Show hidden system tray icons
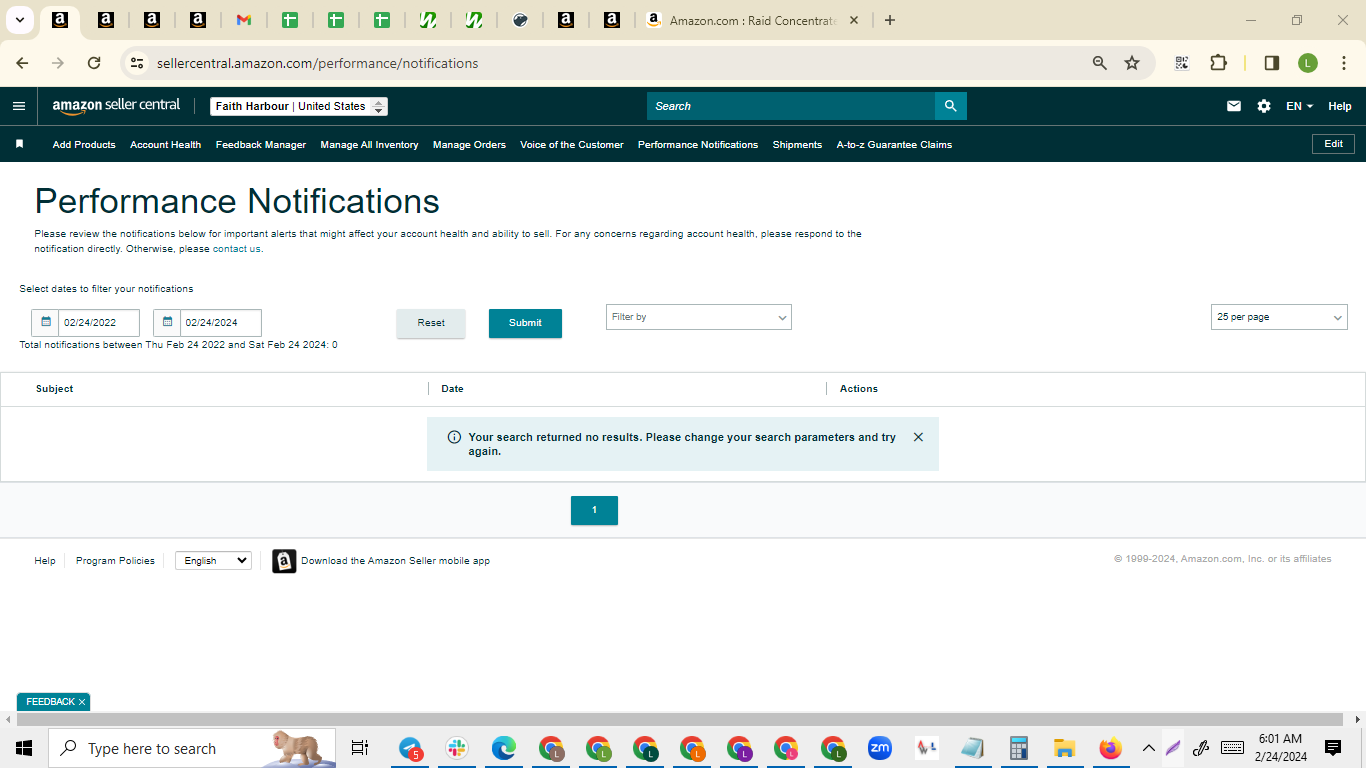 [1148, 748]
